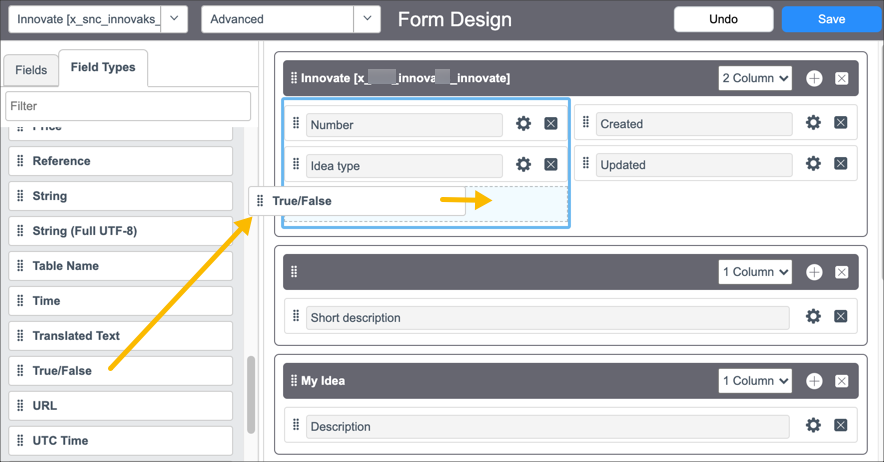Click the Short description field label

[547, 318]
